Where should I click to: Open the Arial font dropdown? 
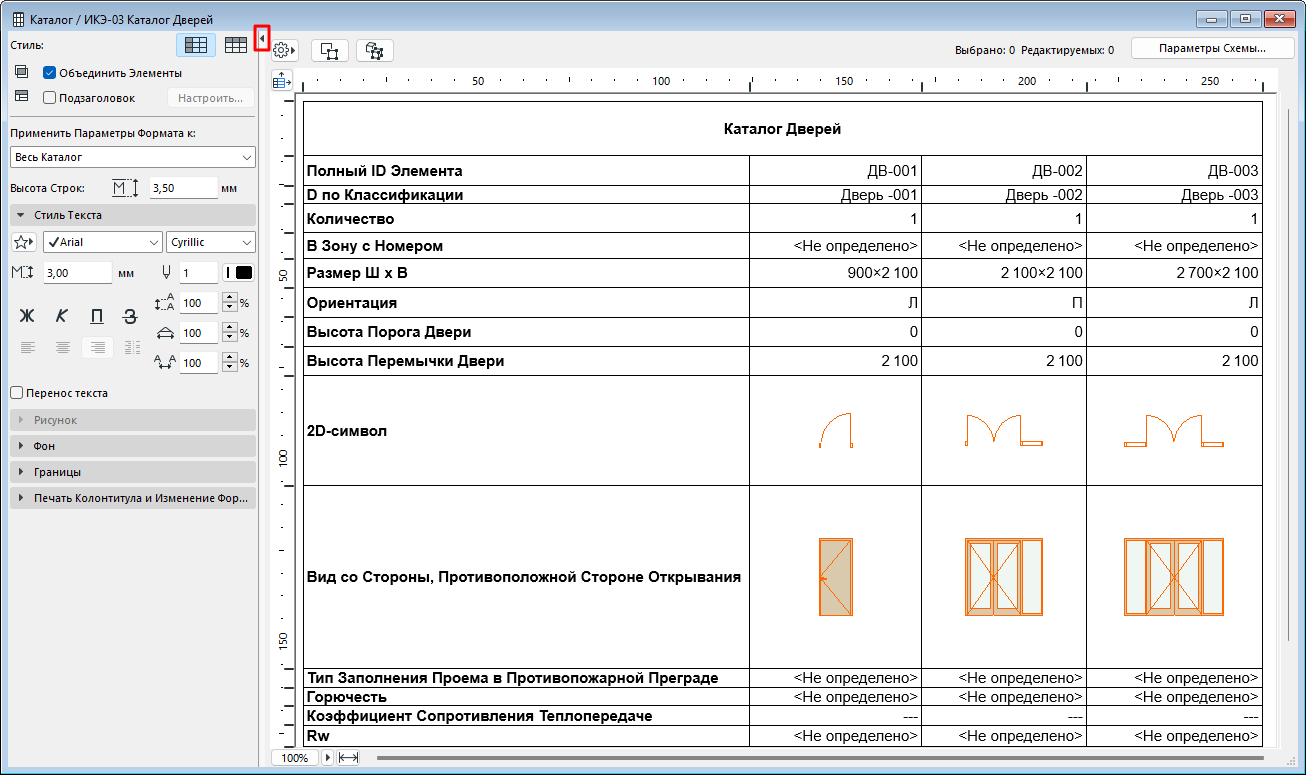pyautogui.click(x=102, y=243)
